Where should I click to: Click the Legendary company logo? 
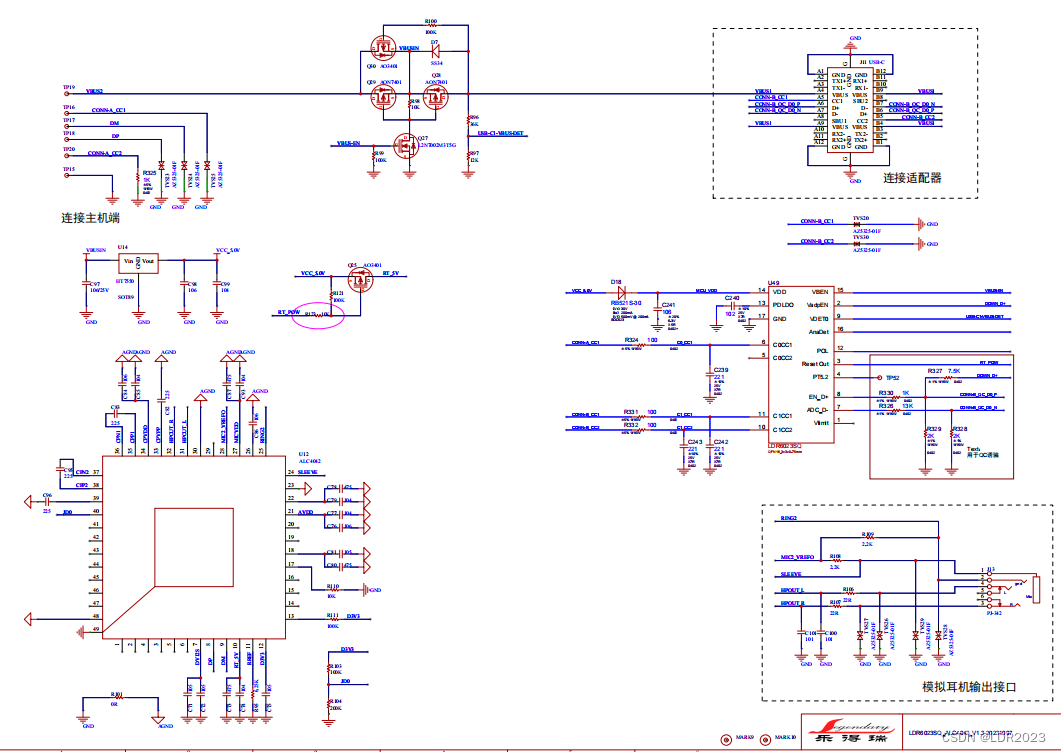point(851,731)
